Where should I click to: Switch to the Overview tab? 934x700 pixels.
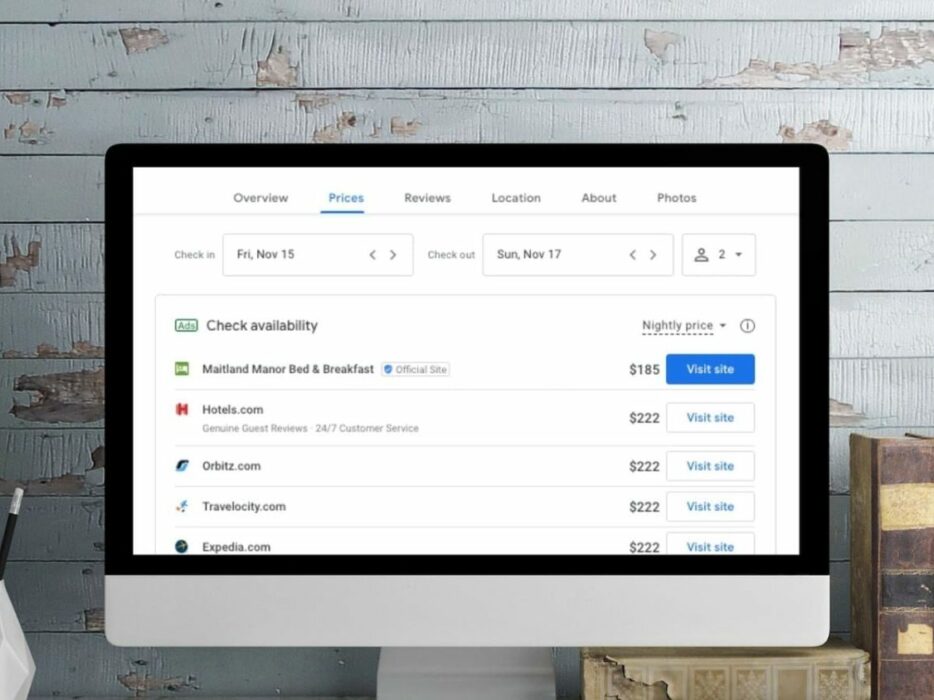(260, 198)
